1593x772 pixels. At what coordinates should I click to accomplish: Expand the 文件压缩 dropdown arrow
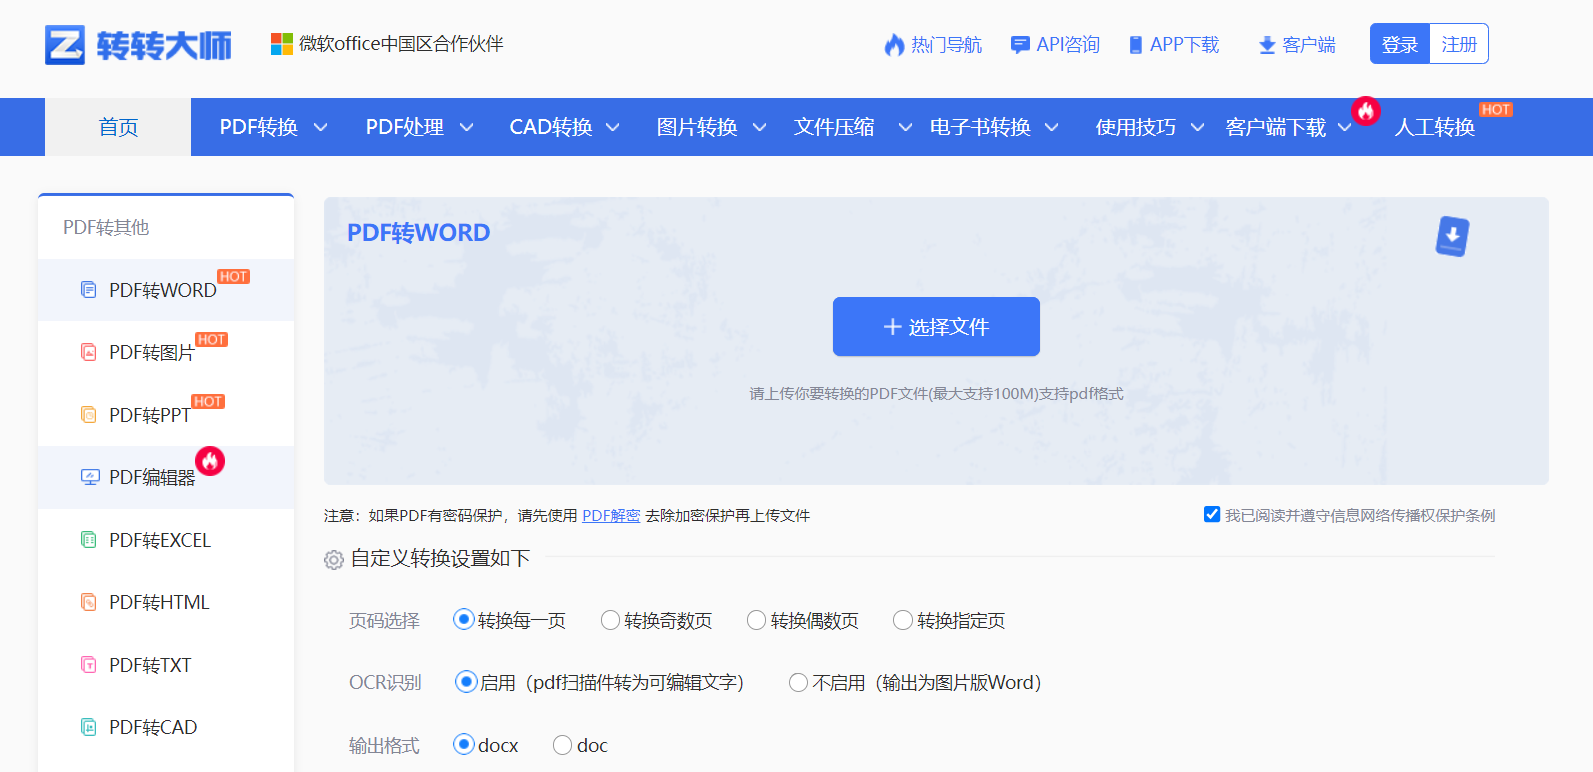(x=905, y=127)
